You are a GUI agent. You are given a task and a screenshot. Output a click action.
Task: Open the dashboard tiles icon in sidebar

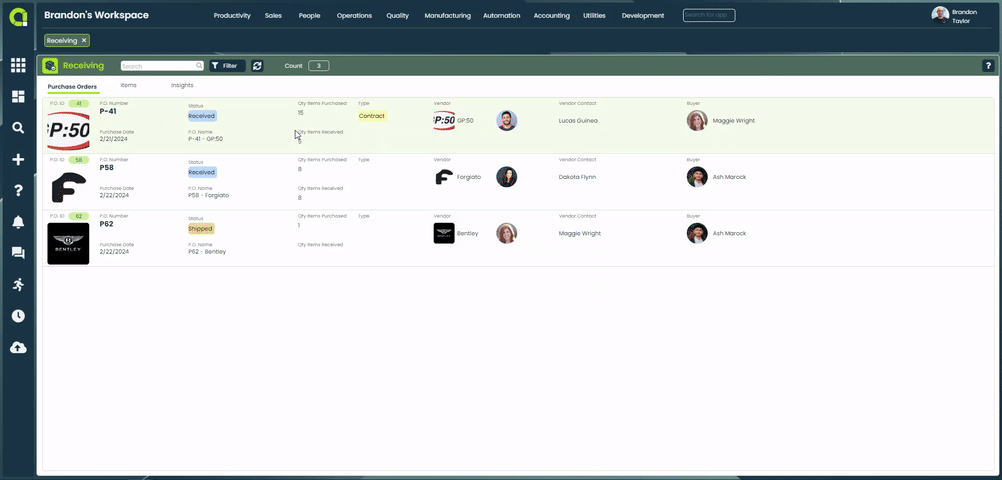tap(18, 97)
